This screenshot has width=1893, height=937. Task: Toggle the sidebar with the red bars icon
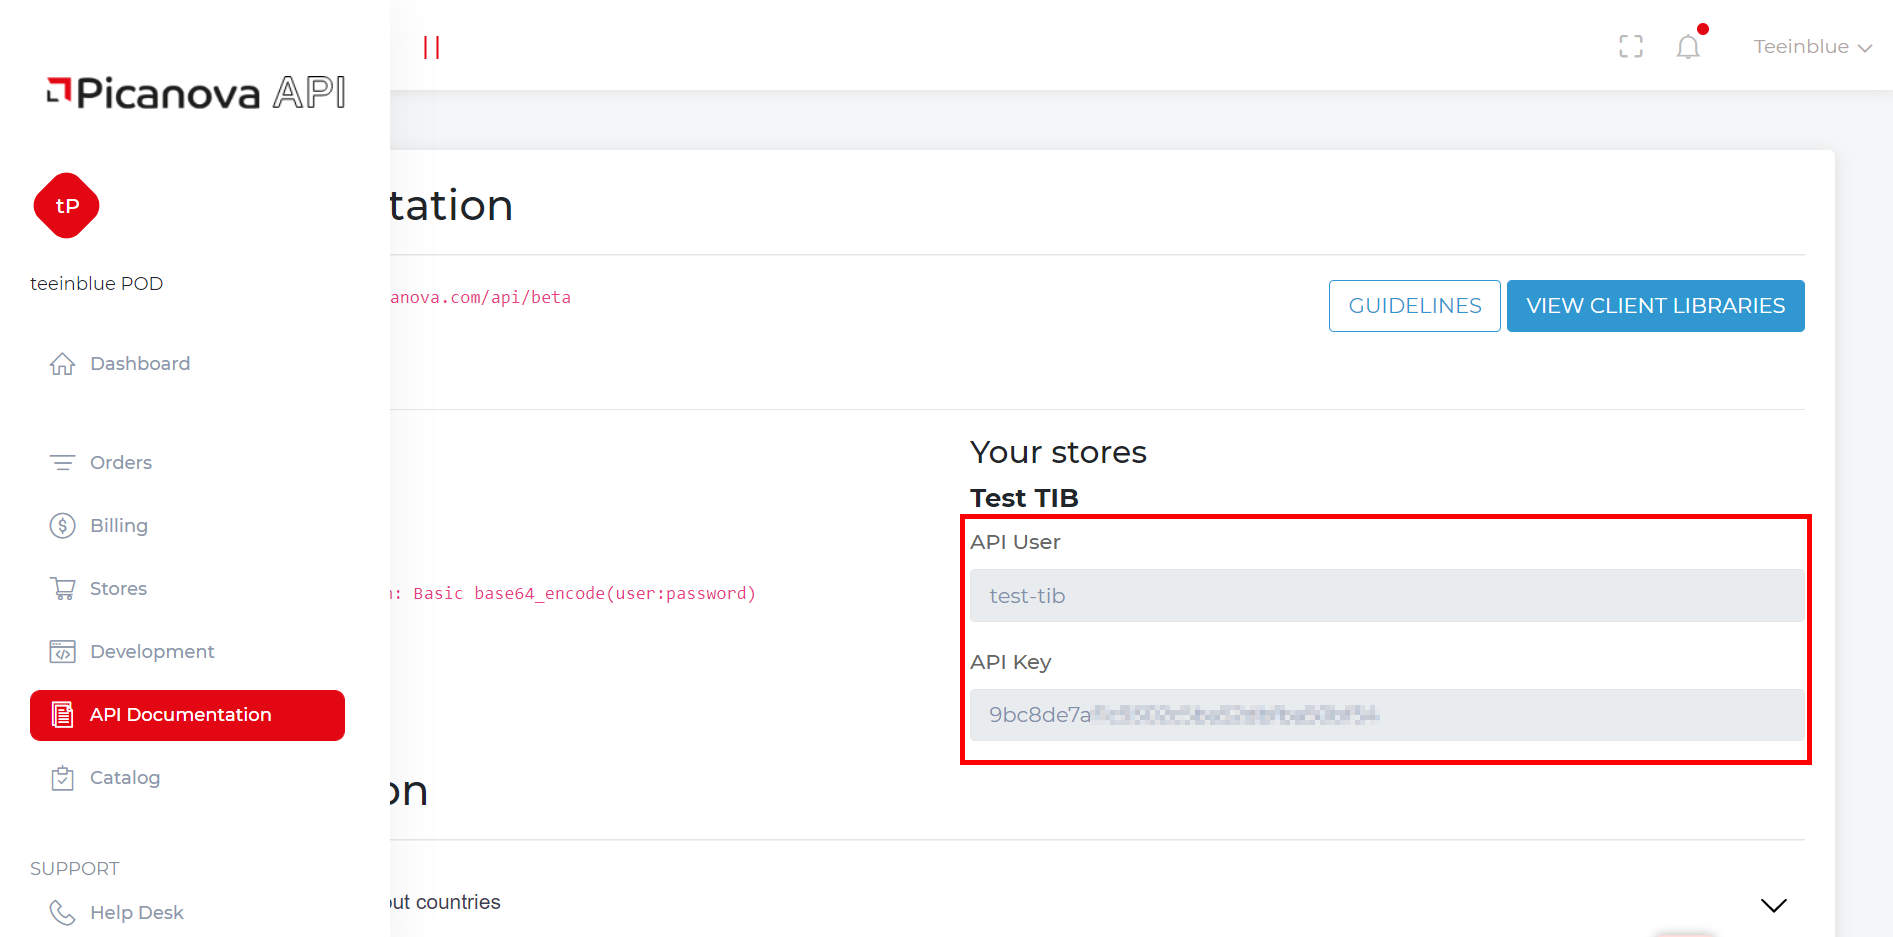point(431,47)
